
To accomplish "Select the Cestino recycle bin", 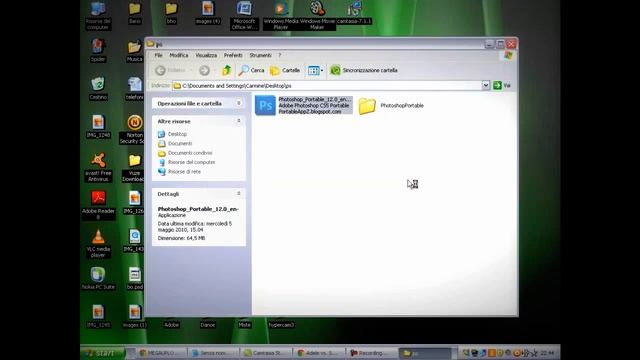I will pyautogui.click(x=98, y=89).
